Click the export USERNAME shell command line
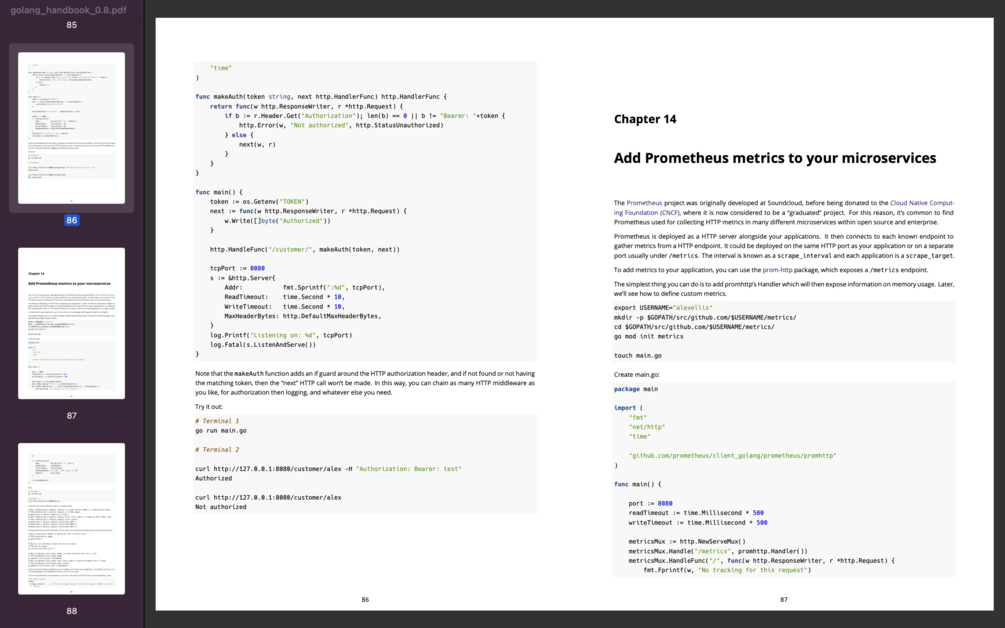Screen dimensions: 1005x628 [663, 308]
